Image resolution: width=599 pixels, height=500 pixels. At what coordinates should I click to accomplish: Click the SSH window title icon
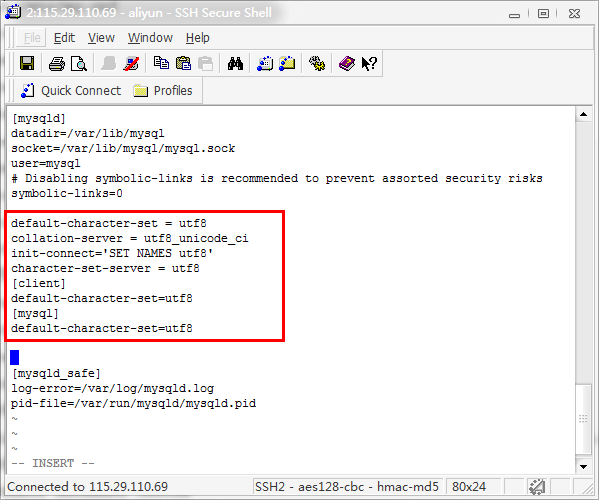point(13,12)
